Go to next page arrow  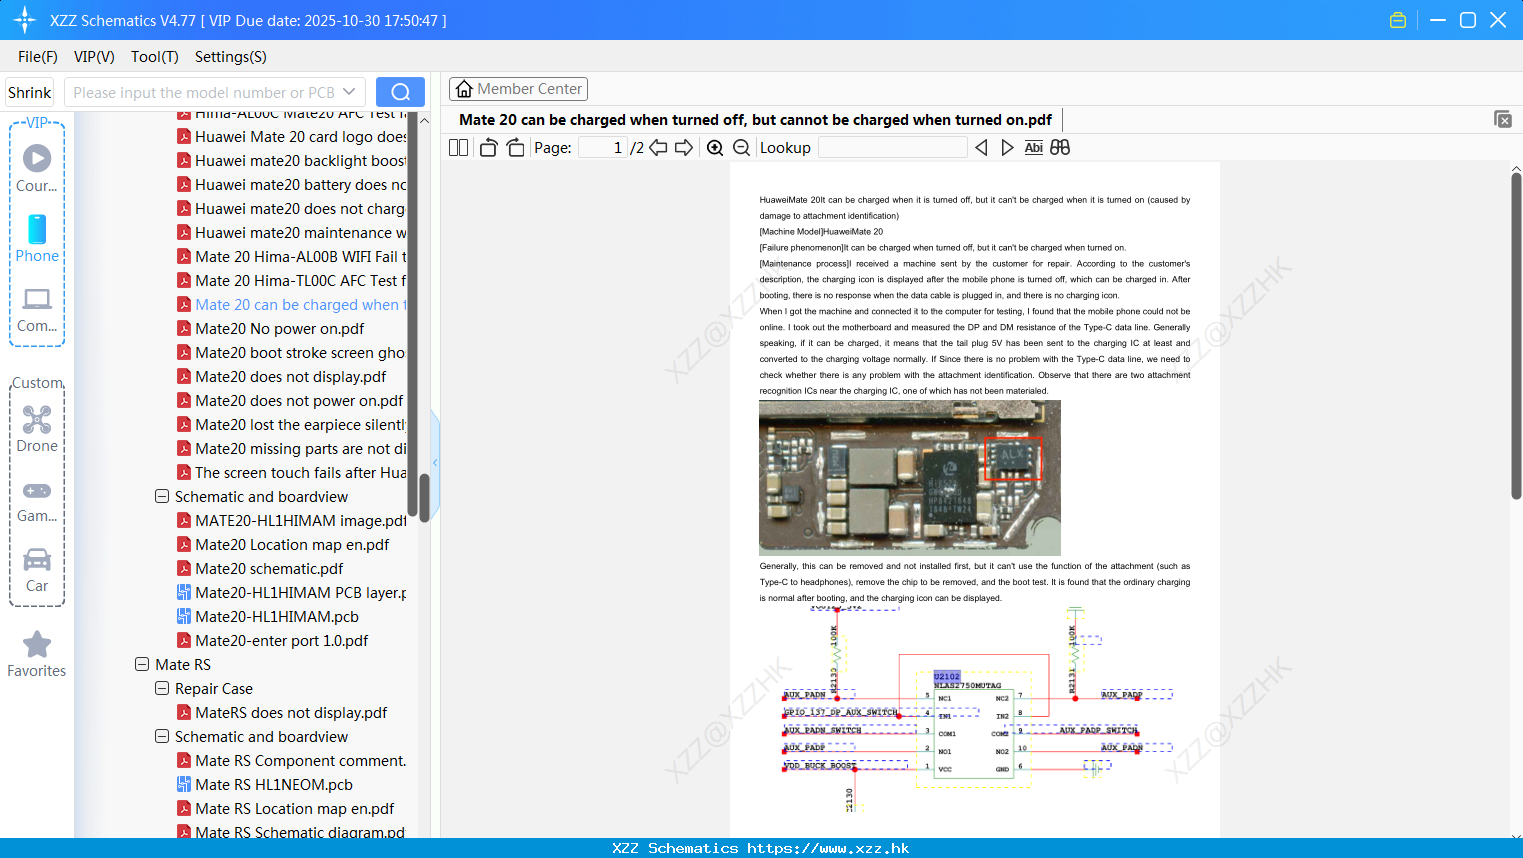click(684, 148)
